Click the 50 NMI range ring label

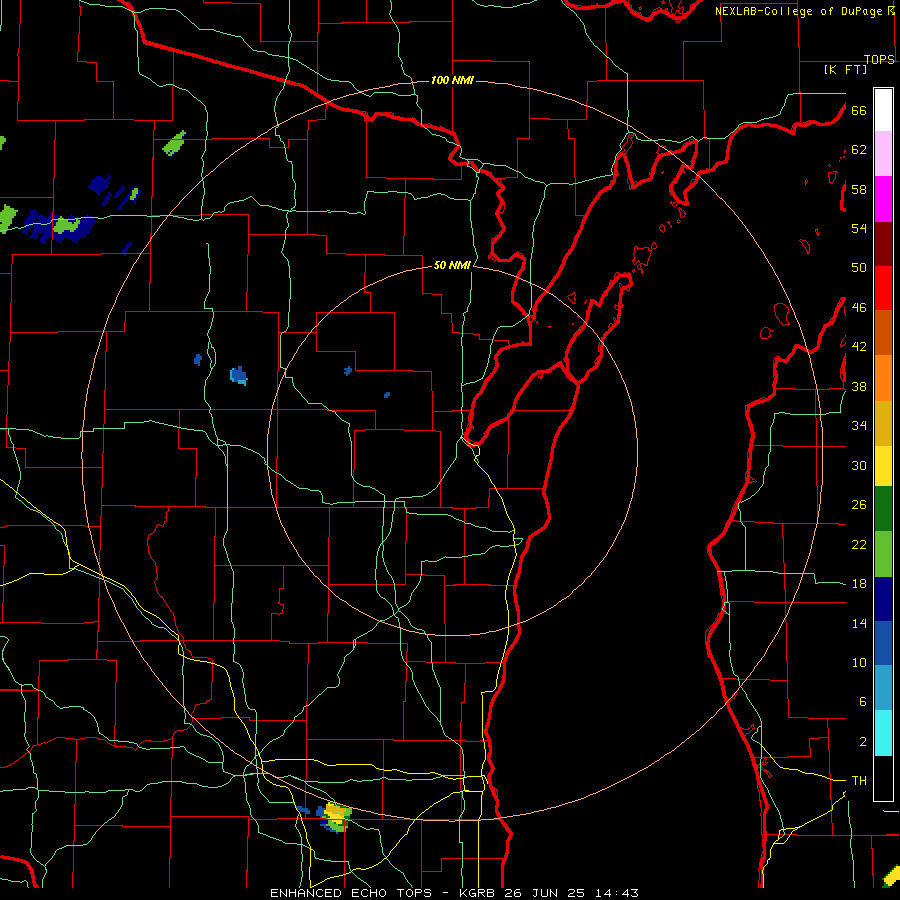click(x=452, y=265)
